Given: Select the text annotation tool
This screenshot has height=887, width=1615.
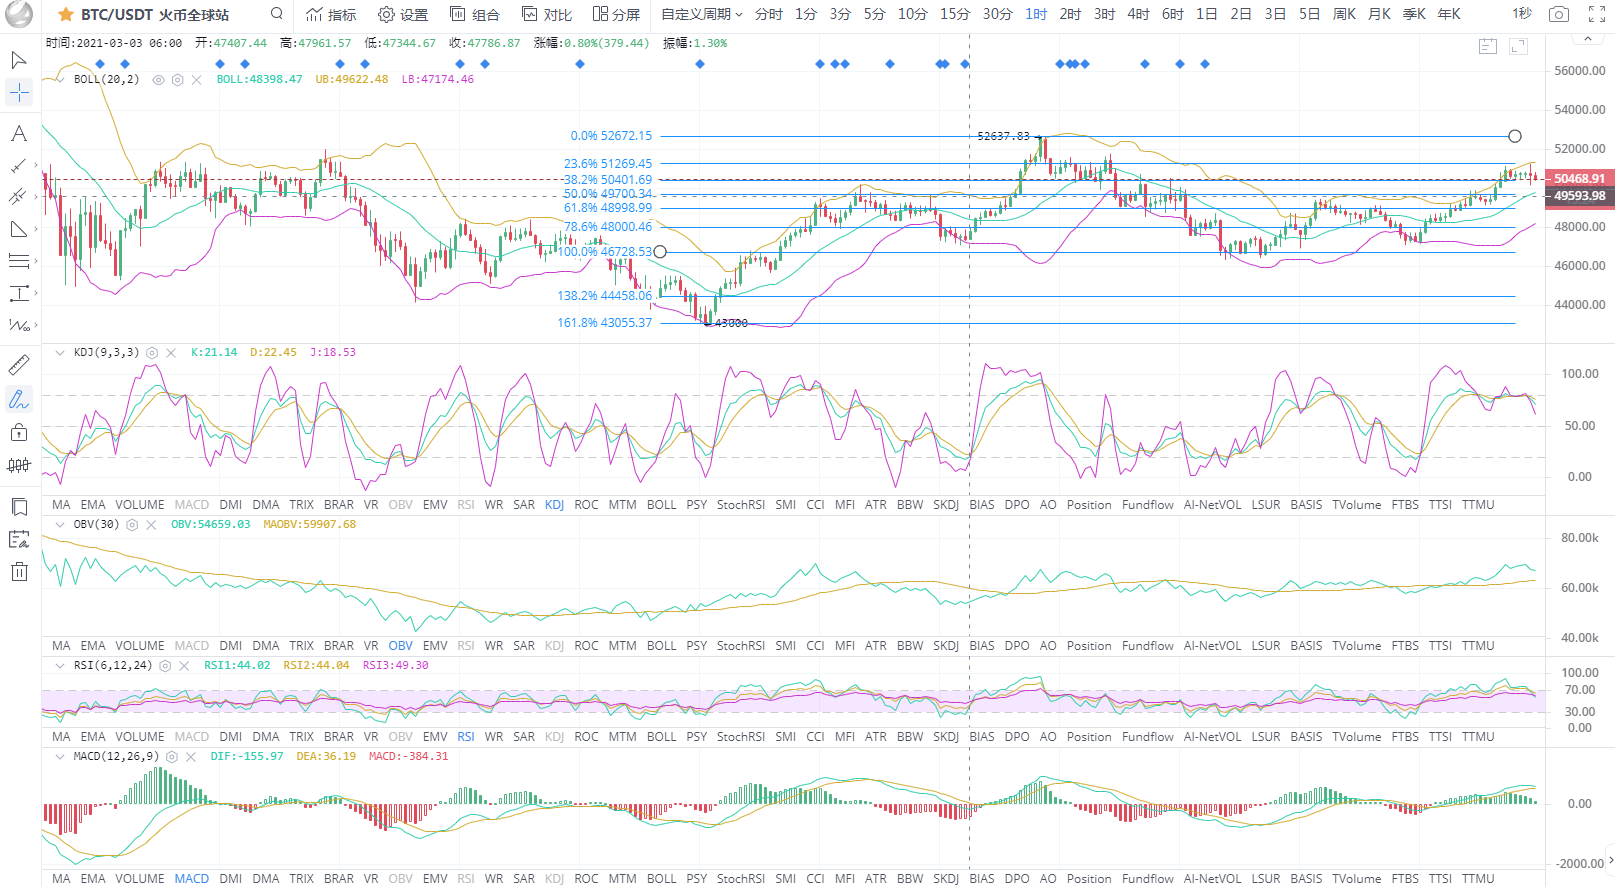Looking at the screenshot, I should pos(19,134).
